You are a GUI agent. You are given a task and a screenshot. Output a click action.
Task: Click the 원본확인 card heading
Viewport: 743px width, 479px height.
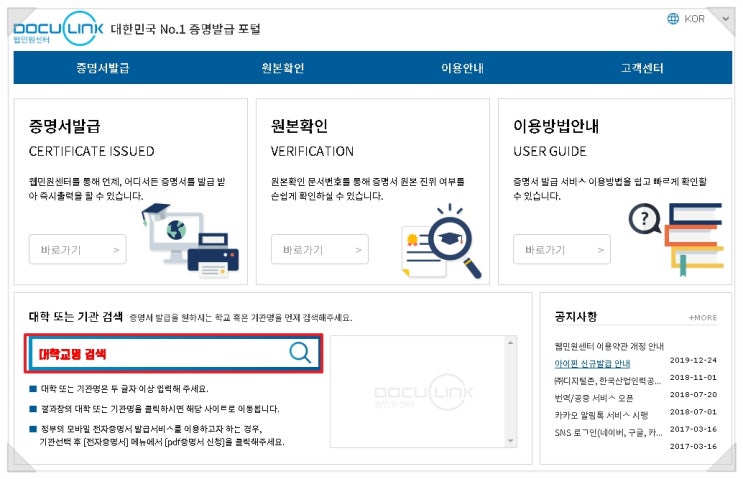pos(299,126)
